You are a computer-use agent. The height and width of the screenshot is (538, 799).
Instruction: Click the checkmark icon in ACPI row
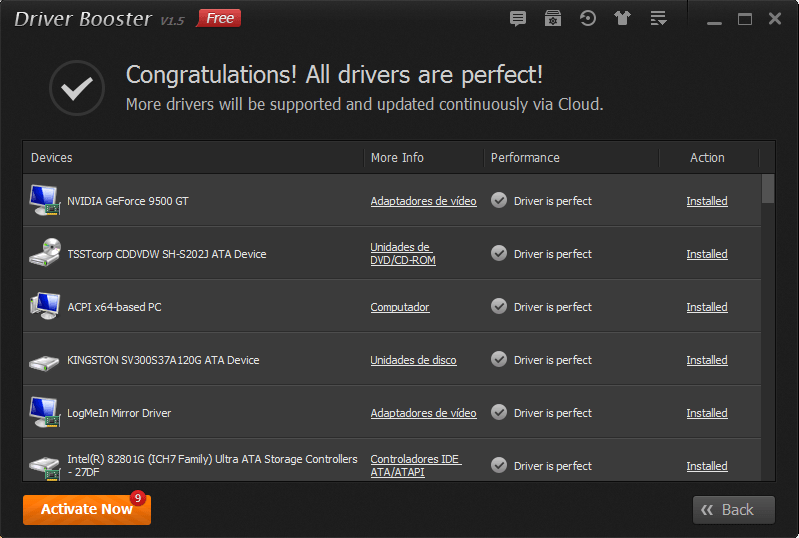pos(499,306)
